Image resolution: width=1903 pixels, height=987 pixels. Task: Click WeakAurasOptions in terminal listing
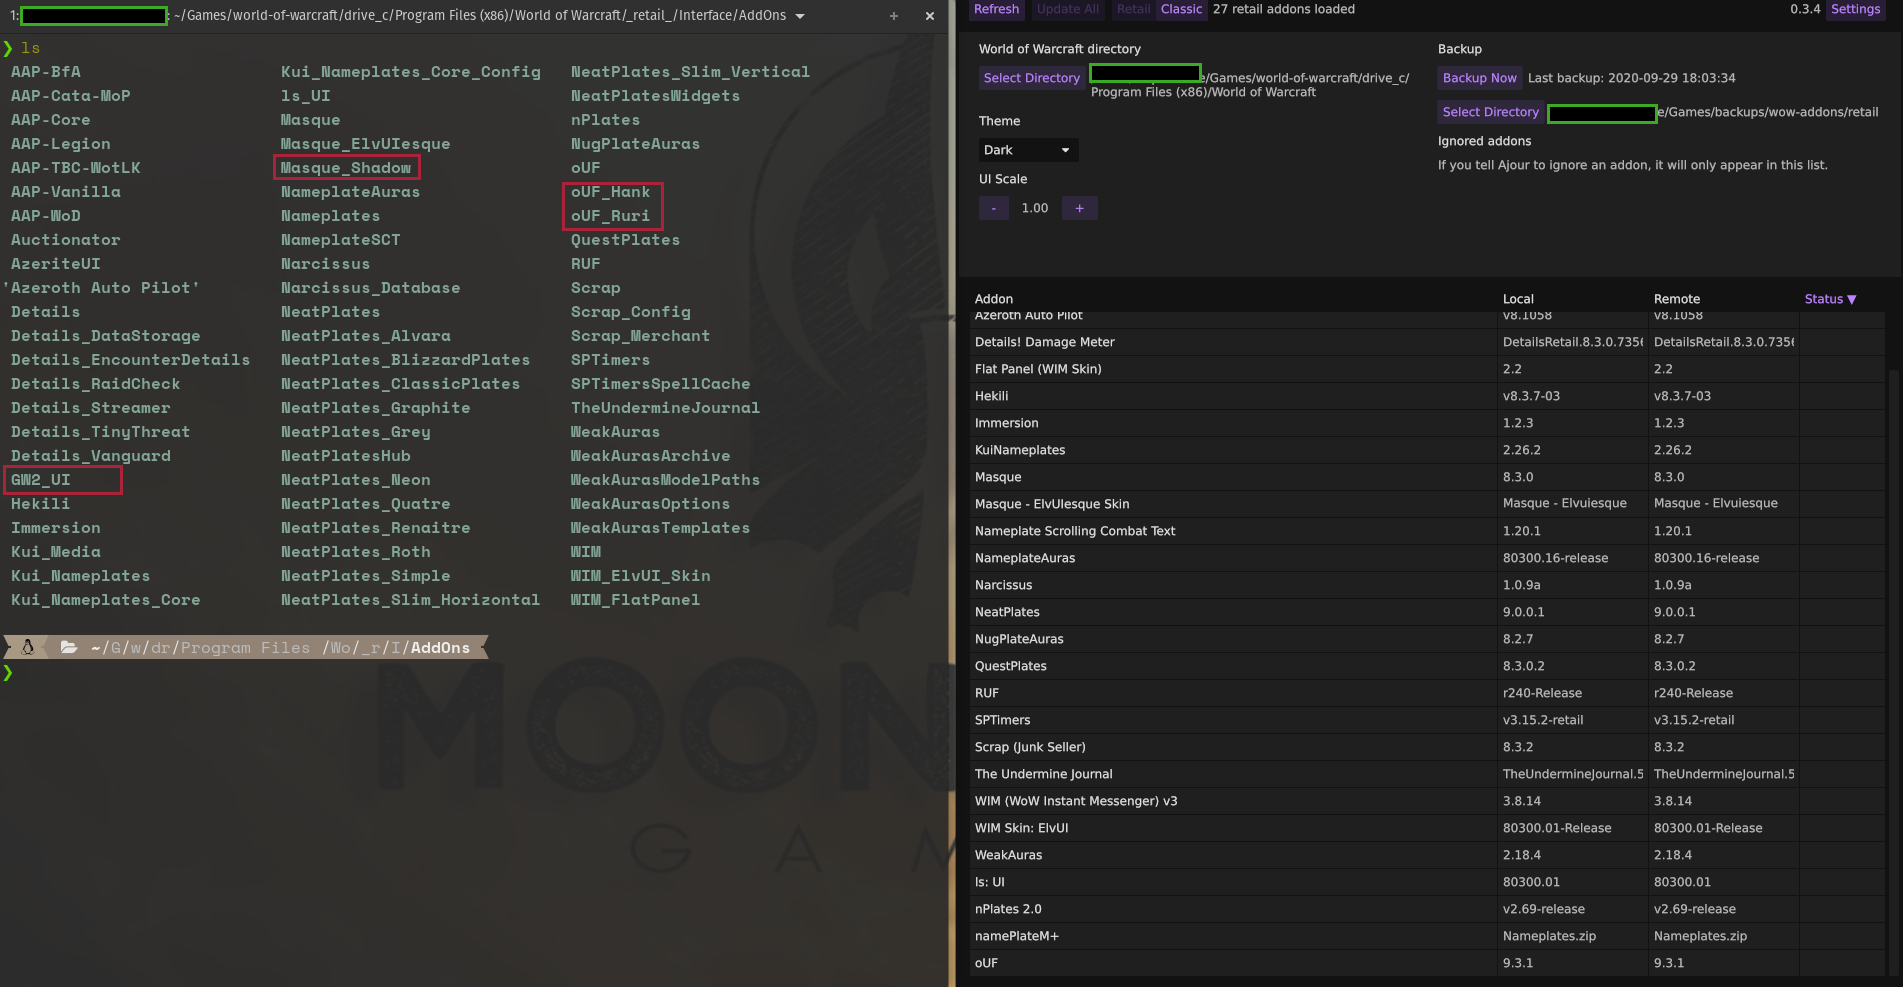[650, 504]
